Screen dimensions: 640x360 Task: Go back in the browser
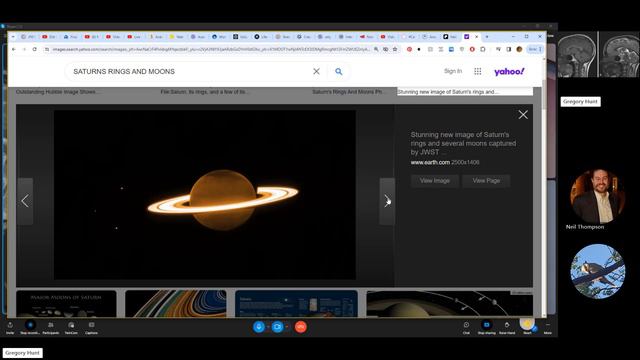click(13, 49)
